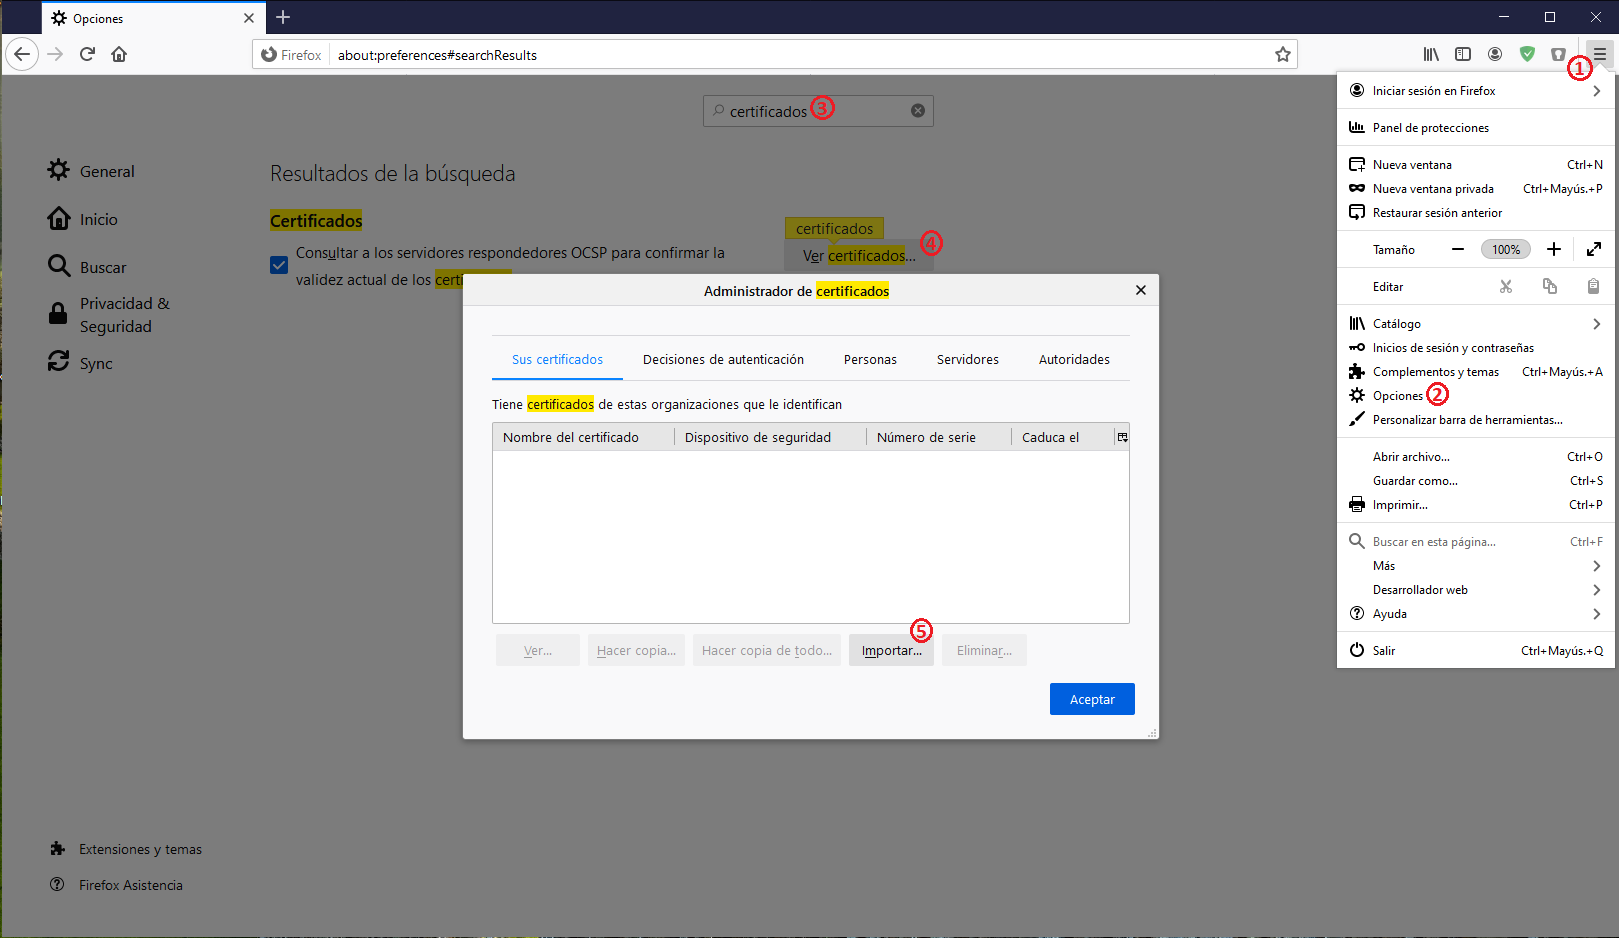Viewport: 1619px width, 938px height.
Task: Click the back navigation arrow
Action: click(22, 54)
